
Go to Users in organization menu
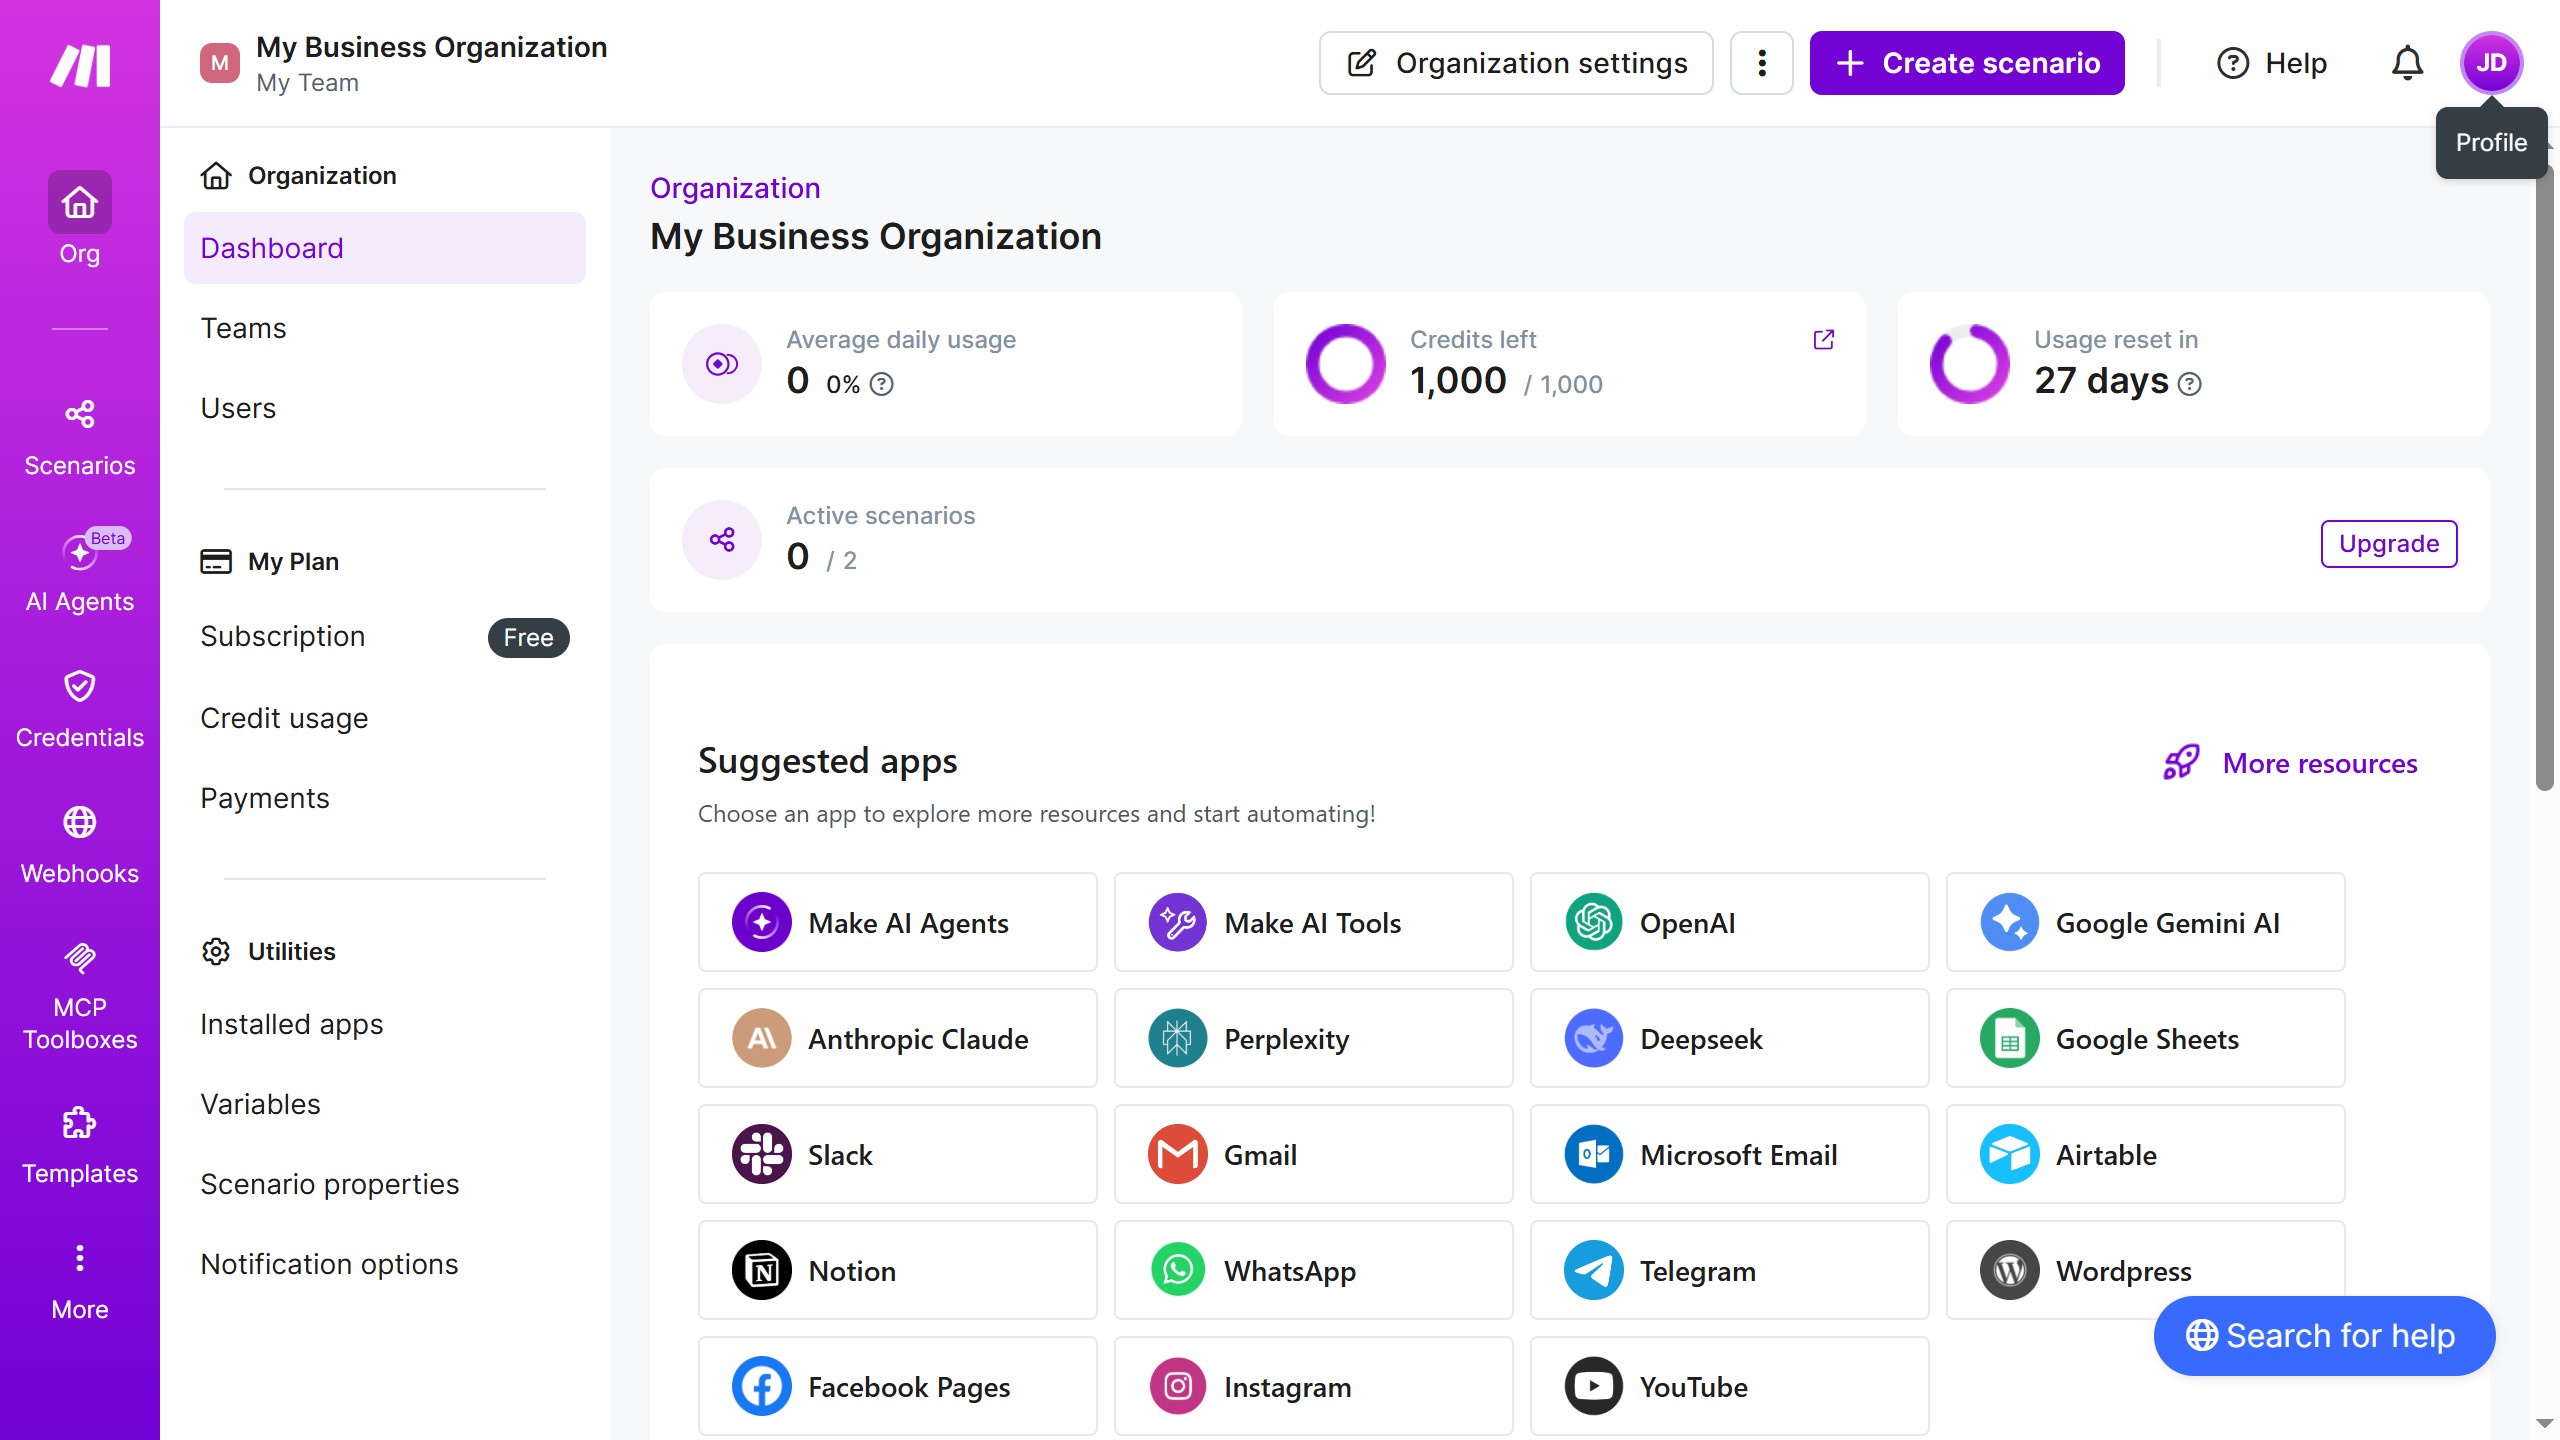pyautogui.click(x=385, y=408)
